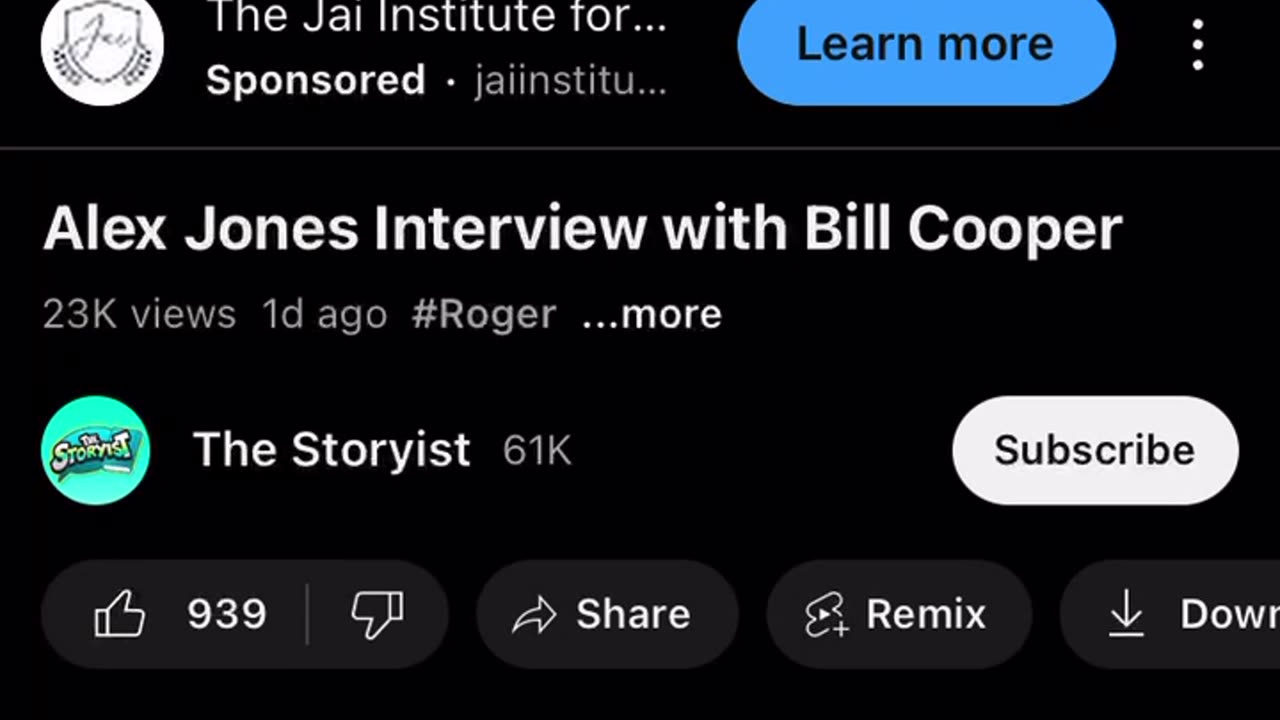Subscribe to The Storyist channel
This screenshot has height=720, width=1280.
1095,450
